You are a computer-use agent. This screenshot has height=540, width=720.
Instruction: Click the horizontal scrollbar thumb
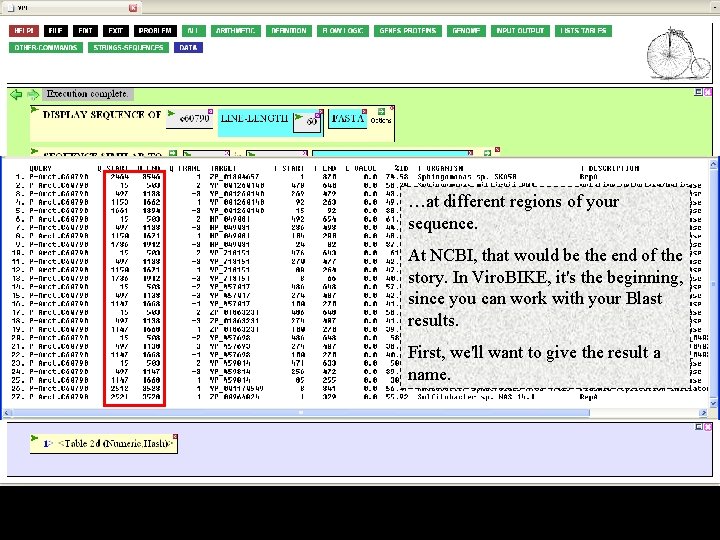pyautogui.click(x=301, y=413)
